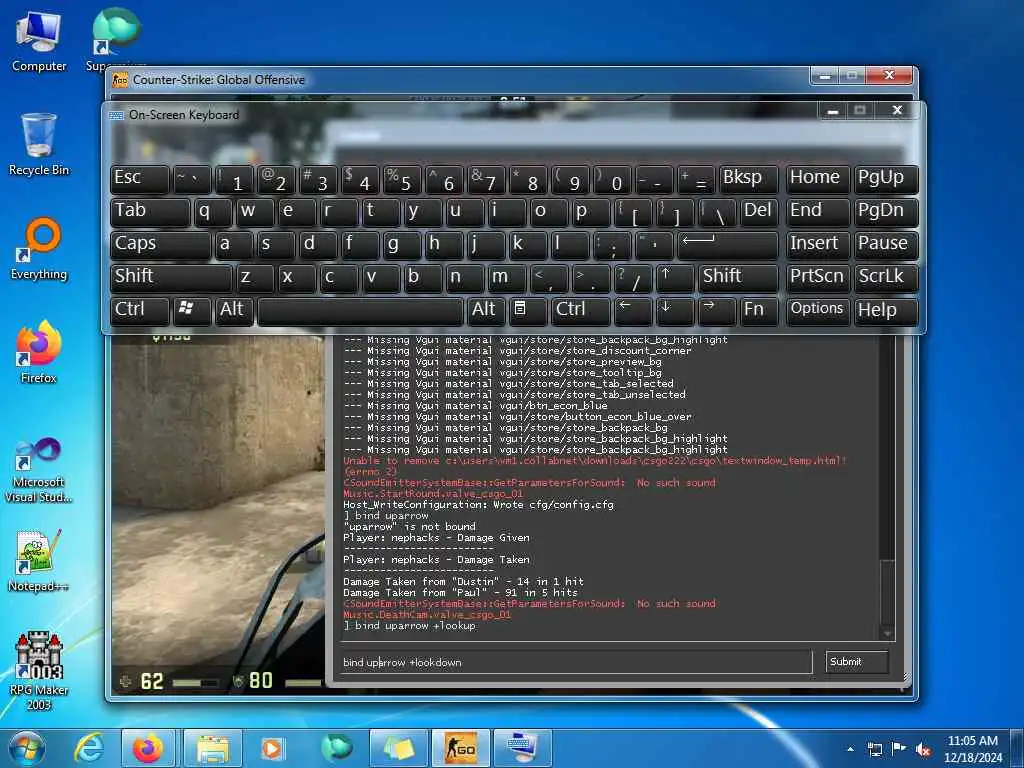
Task: Tap the right arrow key on keyboard
Action: click(716, 310)
